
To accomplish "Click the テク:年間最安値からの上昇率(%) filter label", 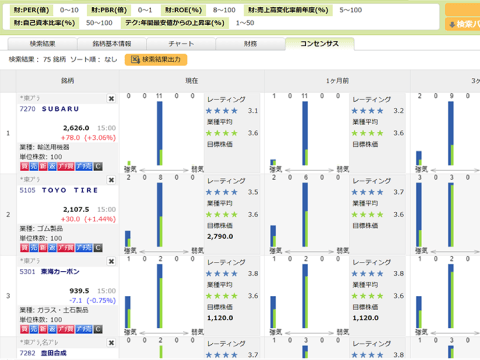I will (x=175, y=23).
